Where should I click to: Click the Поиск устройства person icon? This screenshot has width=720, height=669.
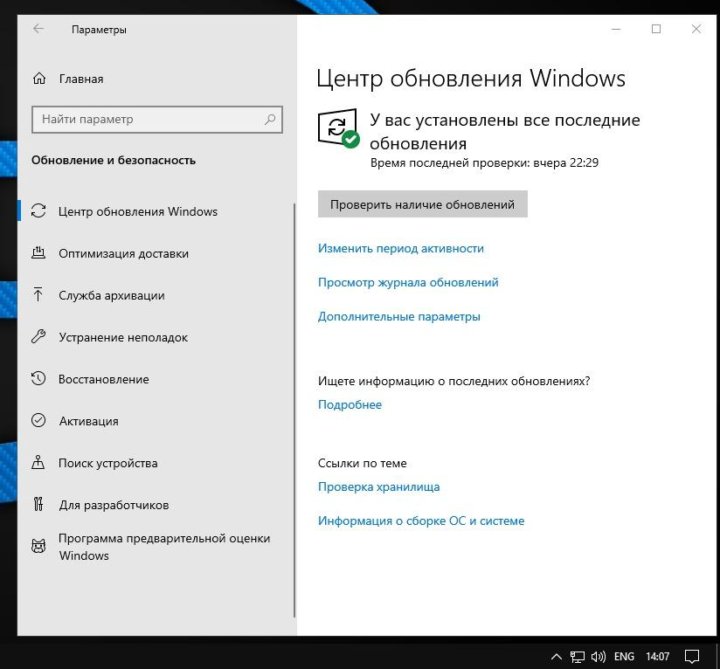click(x=39, y=463)
